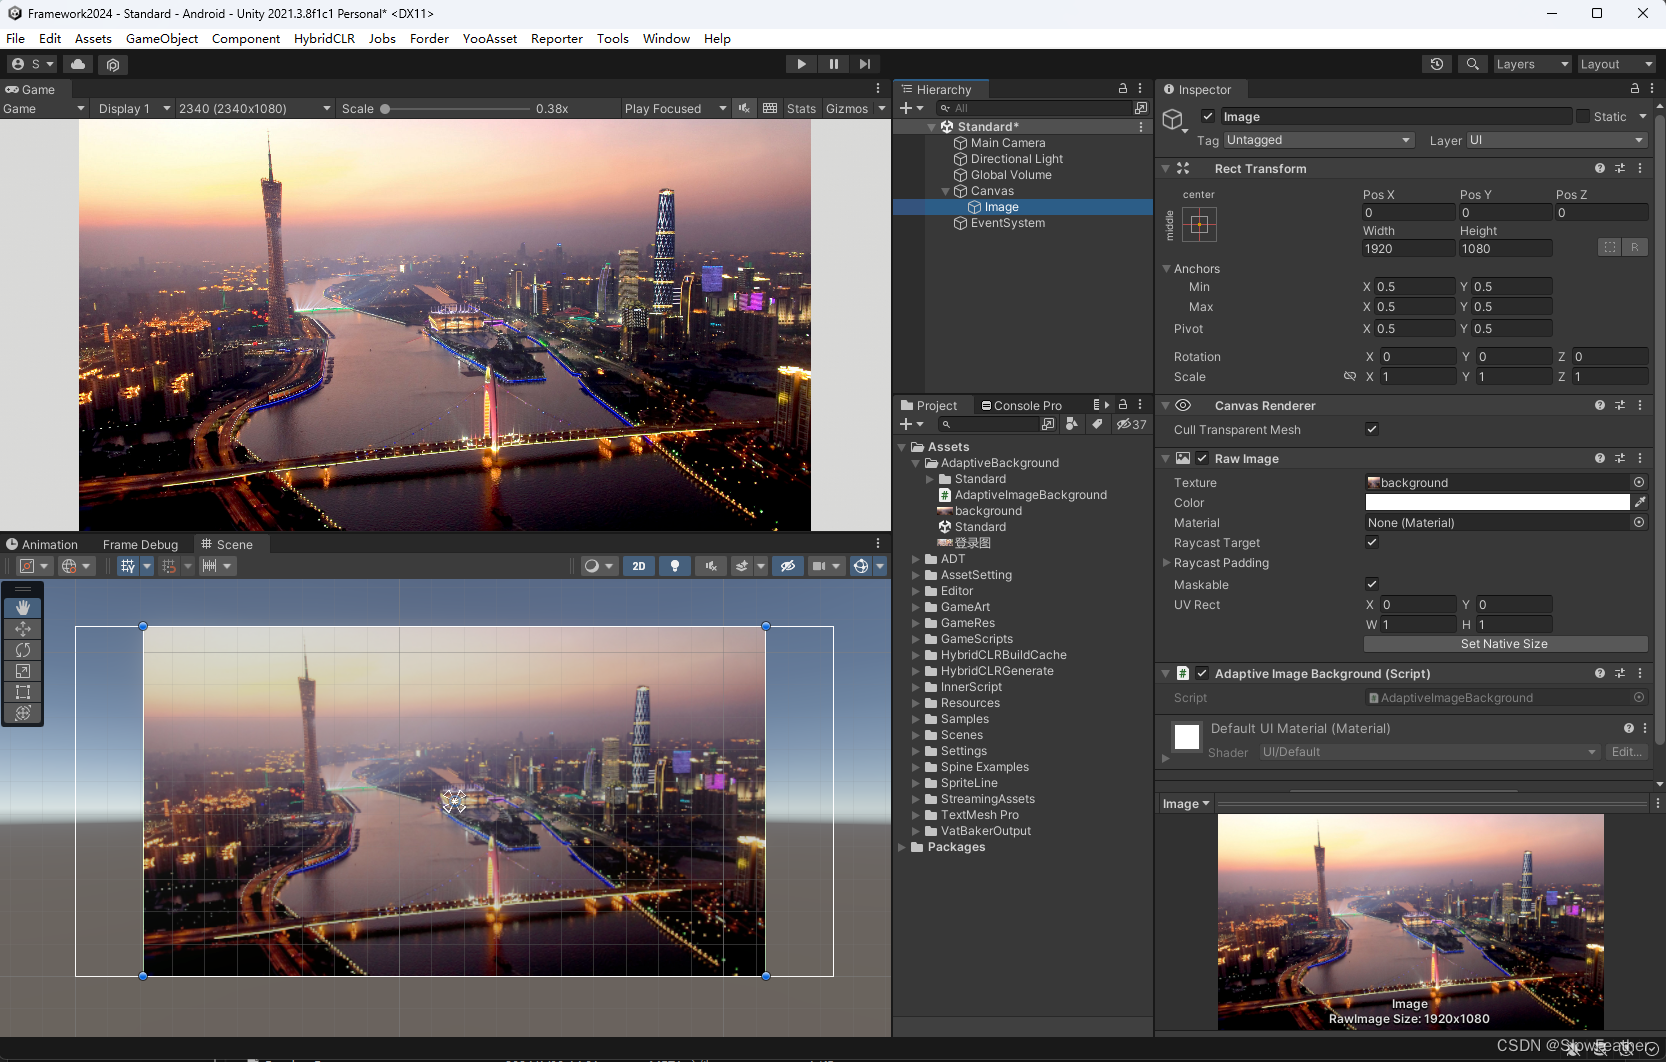Switch to the Console Pro tab

pyautogui.click(x=1022, y=406)
